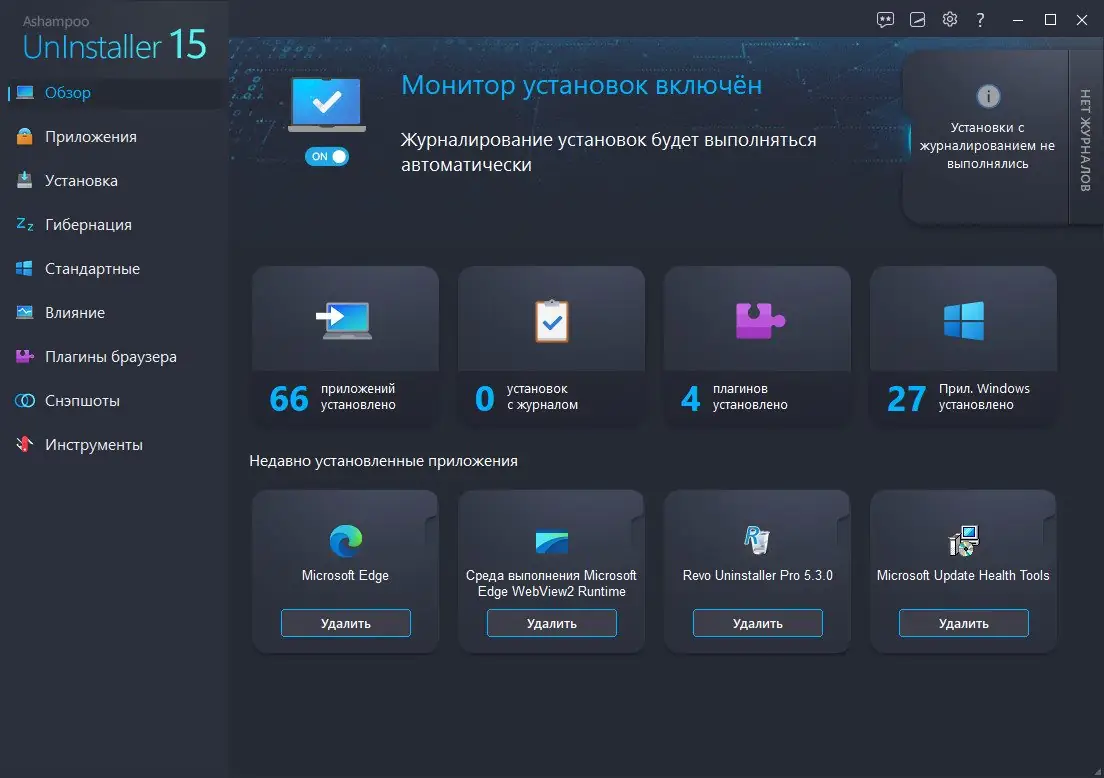Select the Снэпшоты sidebar icon
Screen dimensions: 1104x778
(23, 400)
